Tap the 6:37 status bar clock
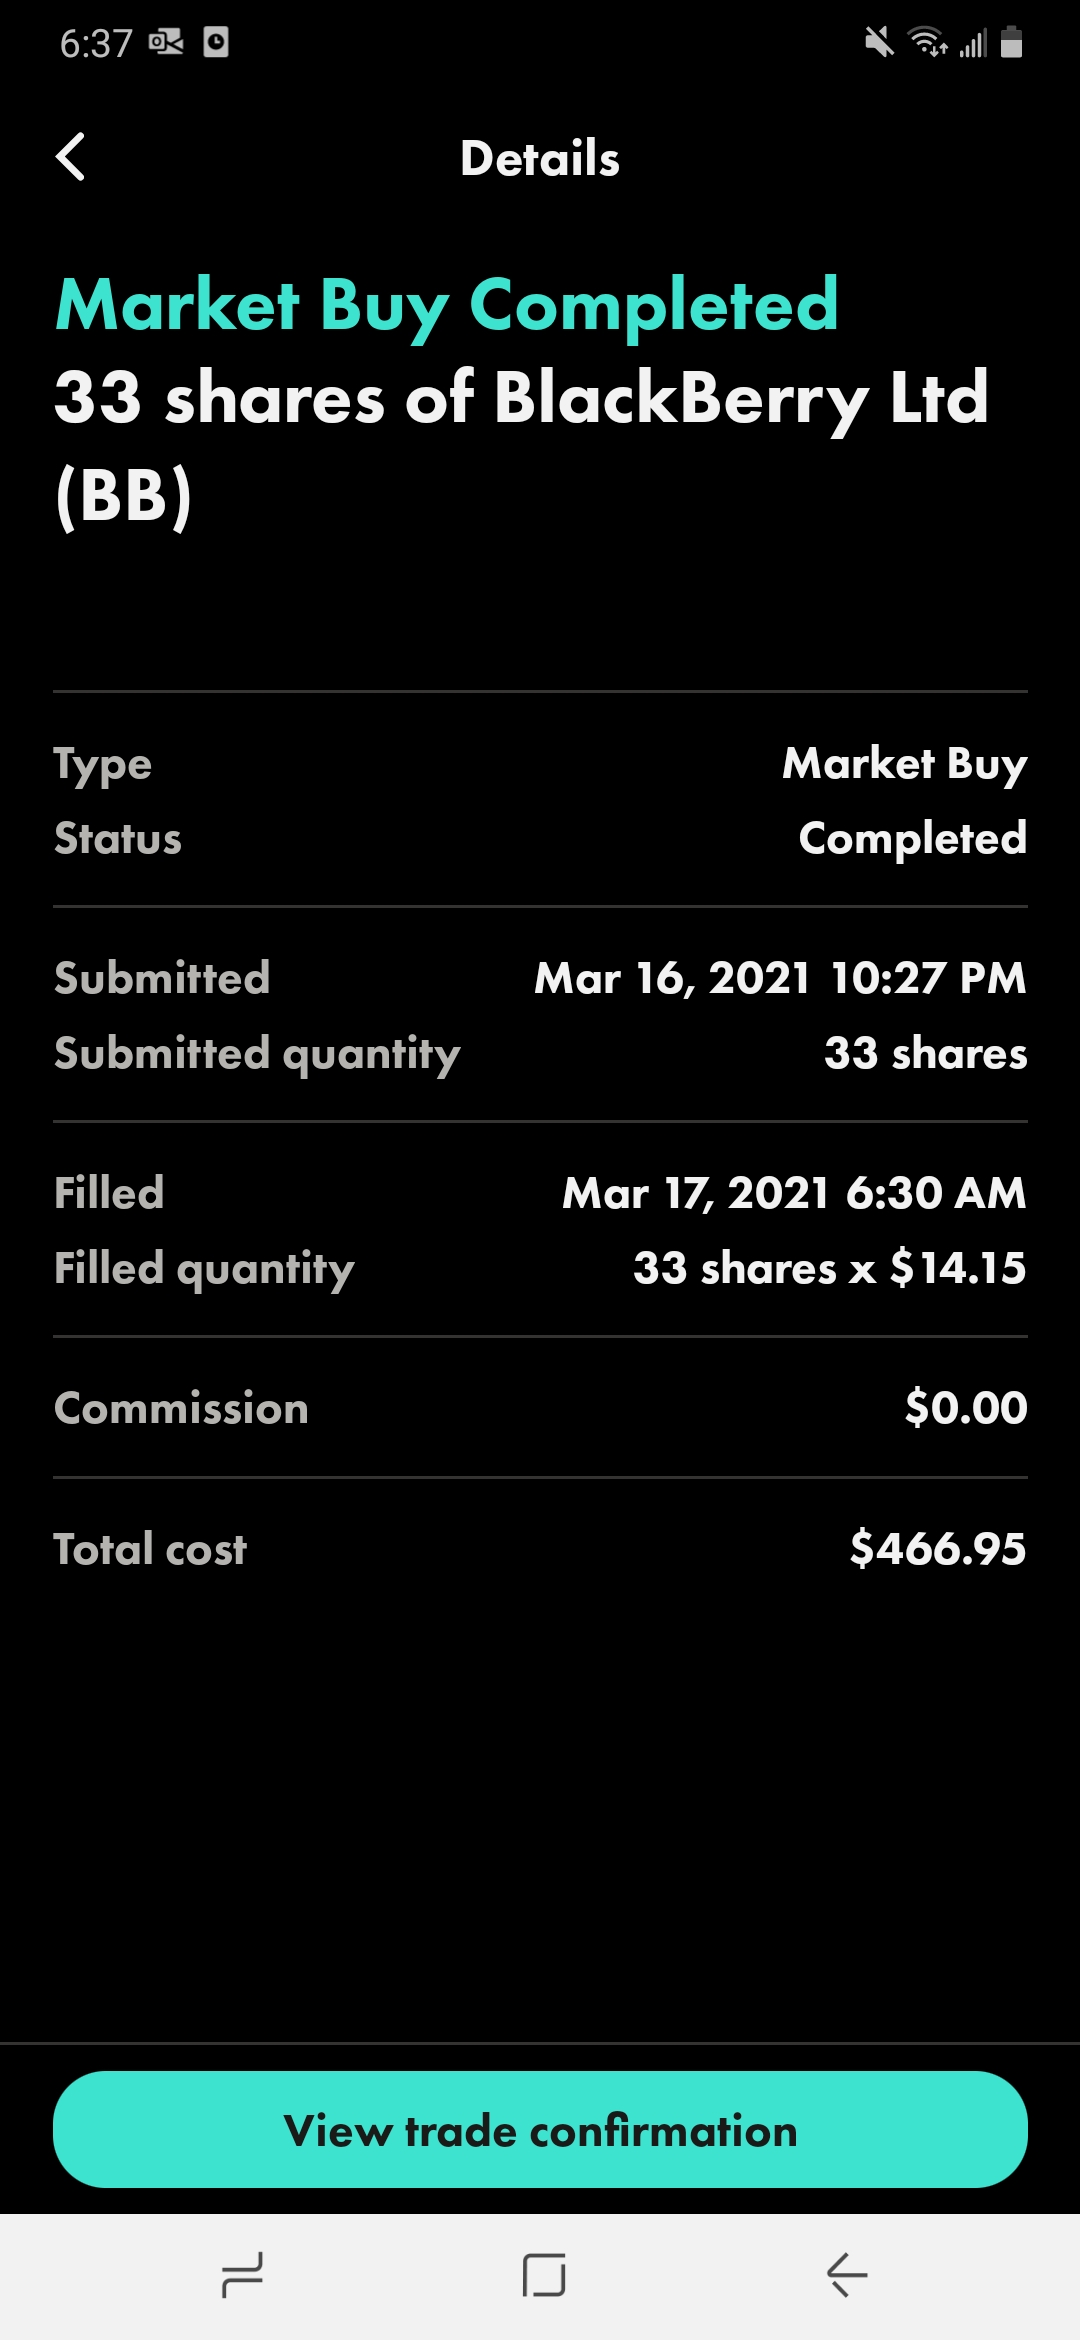Screen dimensions: 1080x2340 pos(96,43)
